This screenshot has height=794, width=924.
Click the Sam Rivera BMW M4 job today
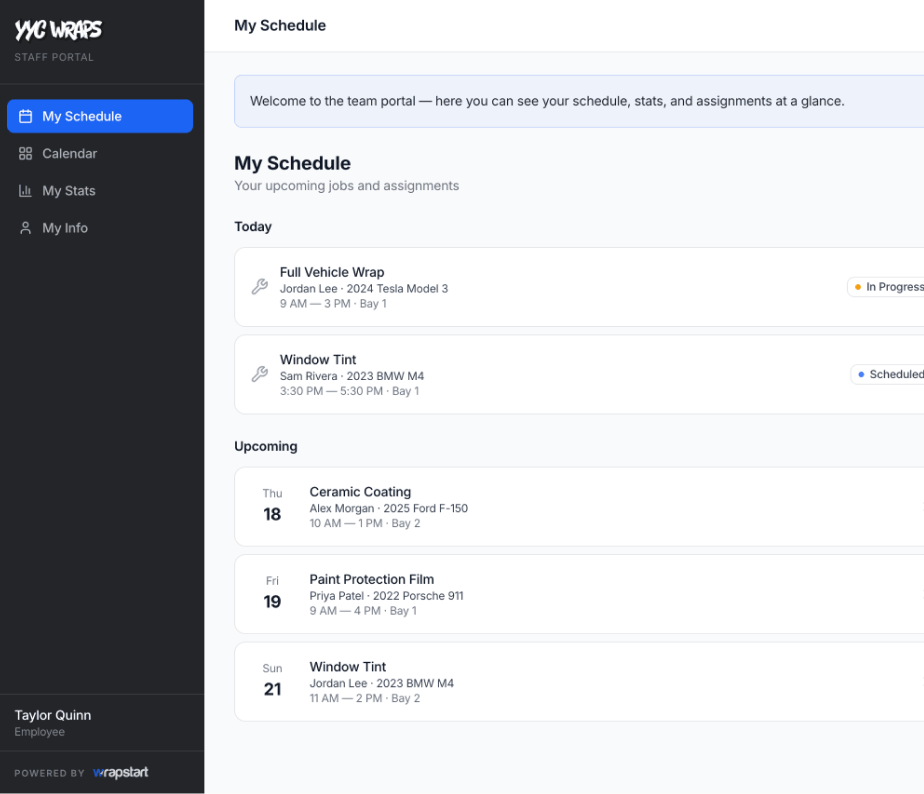[x=579, y=374]
